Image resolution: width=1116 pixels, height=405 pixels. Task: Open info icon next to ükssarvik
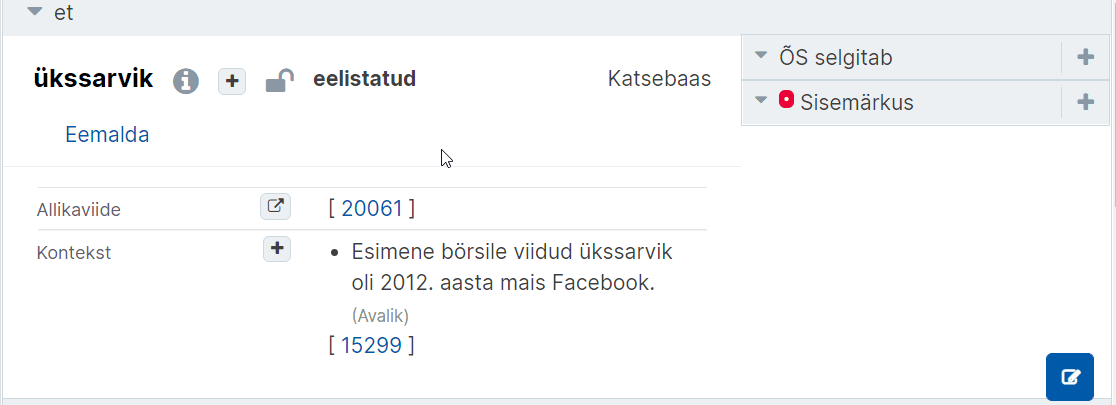186,80
